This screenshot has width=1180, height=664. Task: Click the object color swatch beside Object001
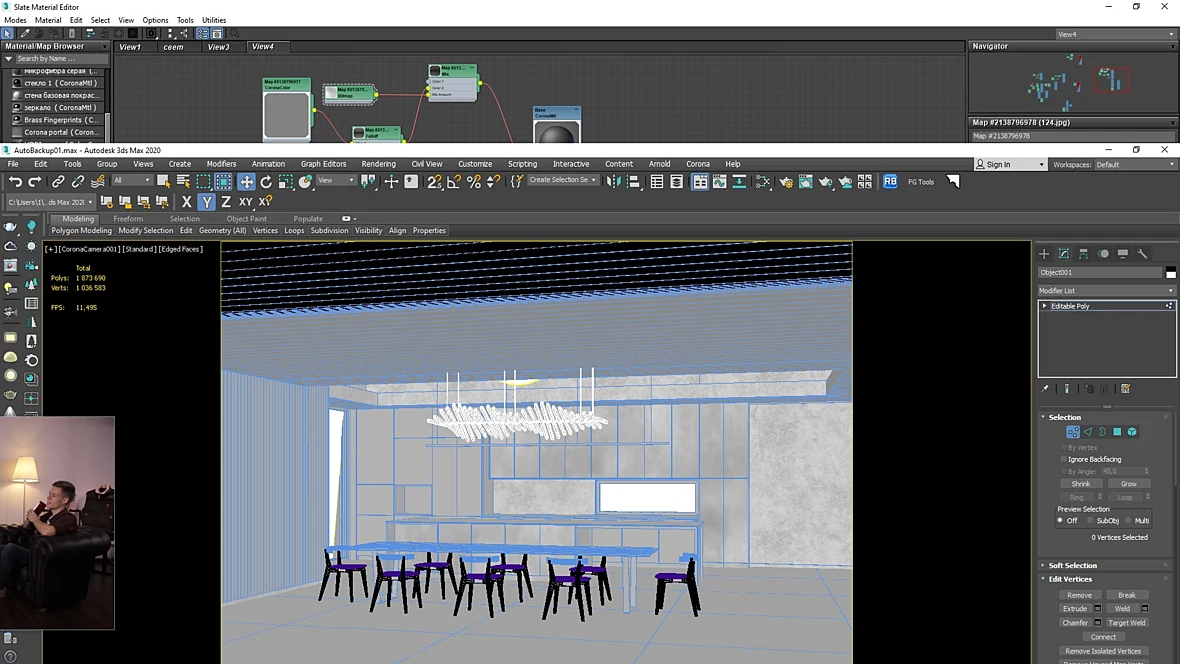1170,273
